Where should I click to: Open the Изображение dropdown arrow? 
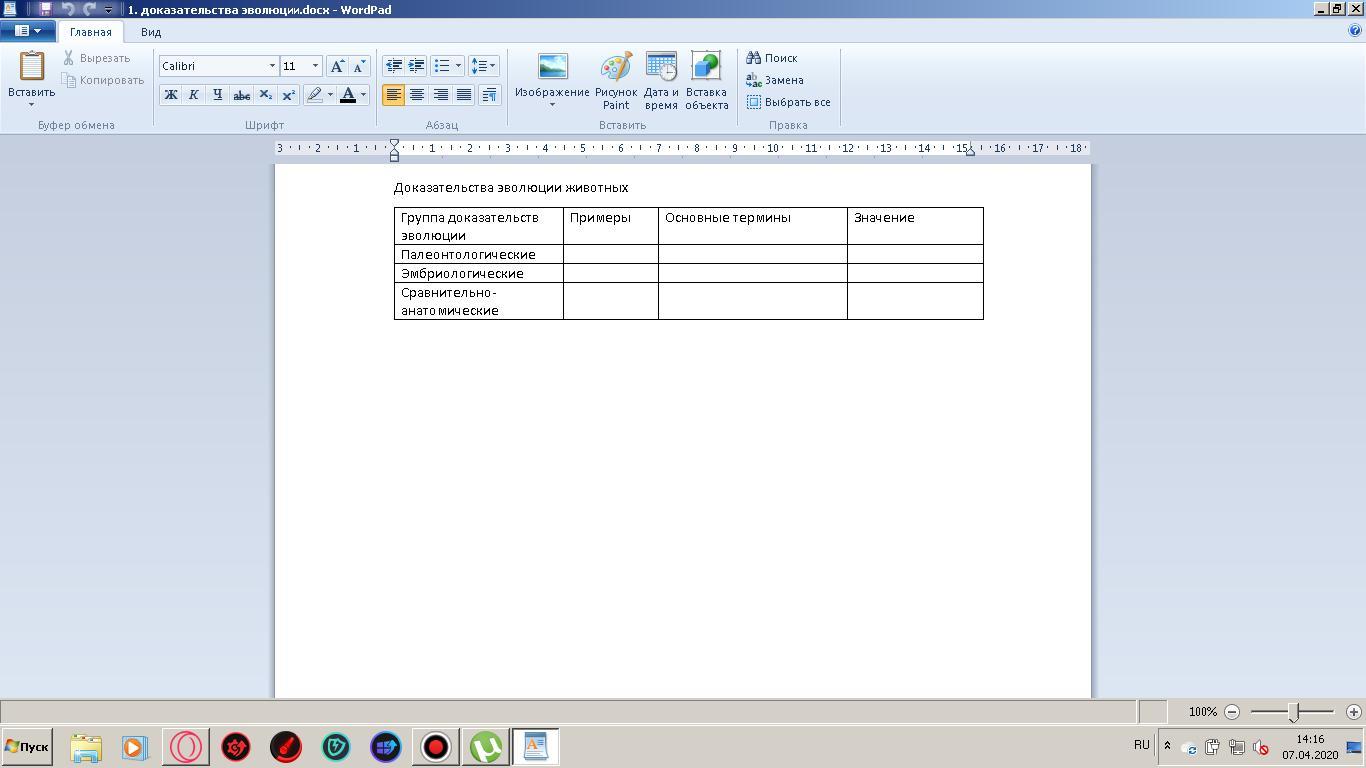coord(552,104)
